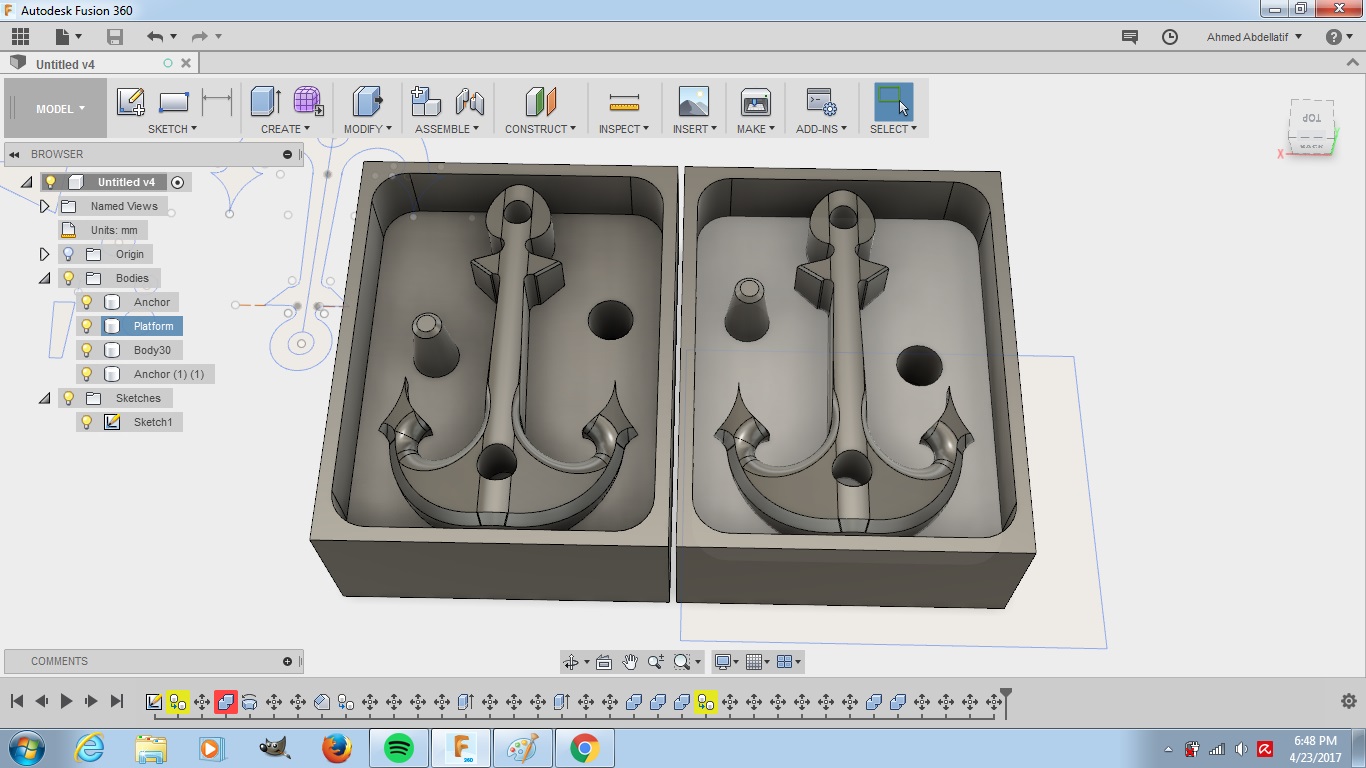Viewport: 1366px width, 768px height.
Task: Toggle visibility bulb of Bodies folder
Action: [x=68, y=278]
